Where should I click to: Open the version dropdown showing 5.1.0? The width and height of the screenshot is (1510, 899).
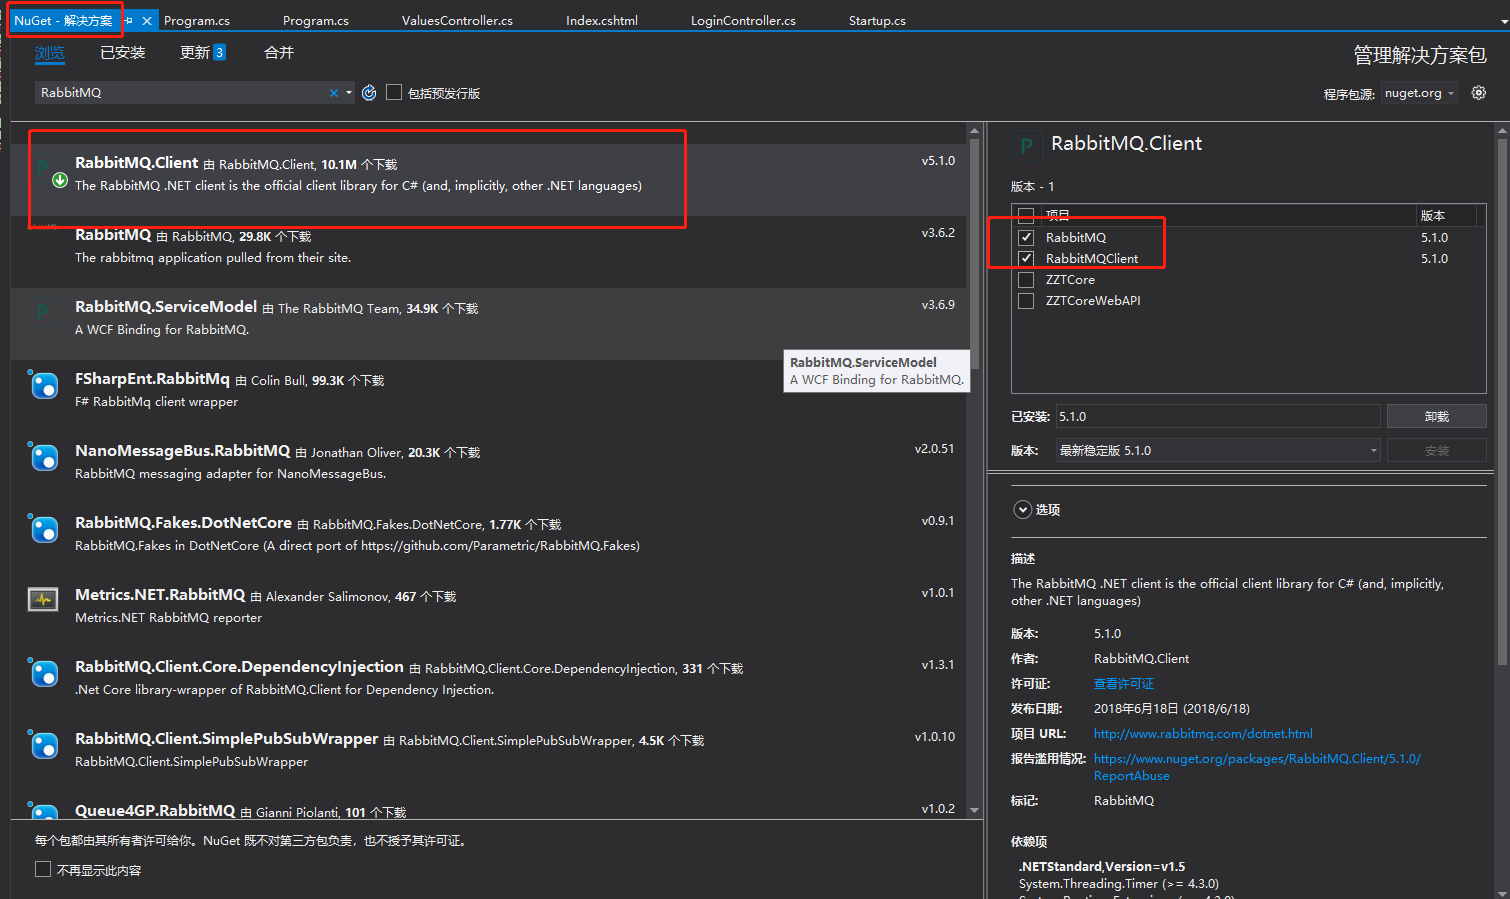click(x=1218, y=450)
